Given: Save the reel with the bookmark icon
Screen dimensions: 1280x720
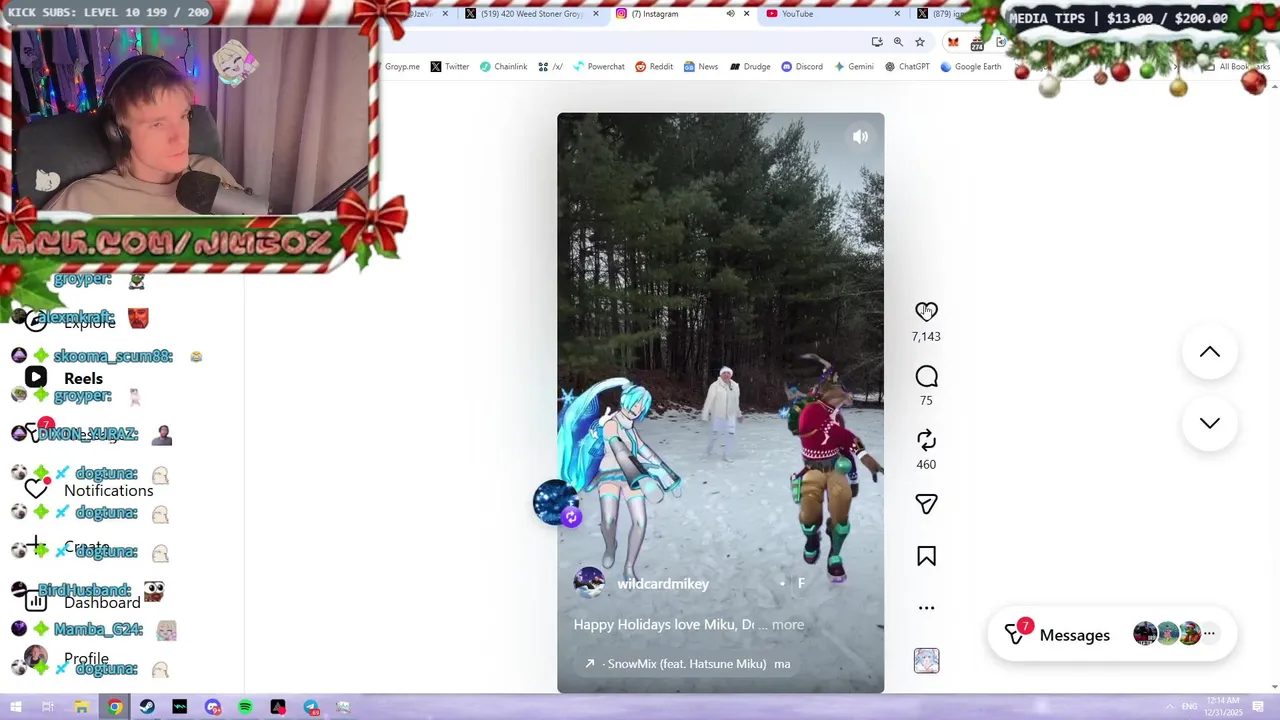Looking at the screenshot, I should tap(926, 556).
